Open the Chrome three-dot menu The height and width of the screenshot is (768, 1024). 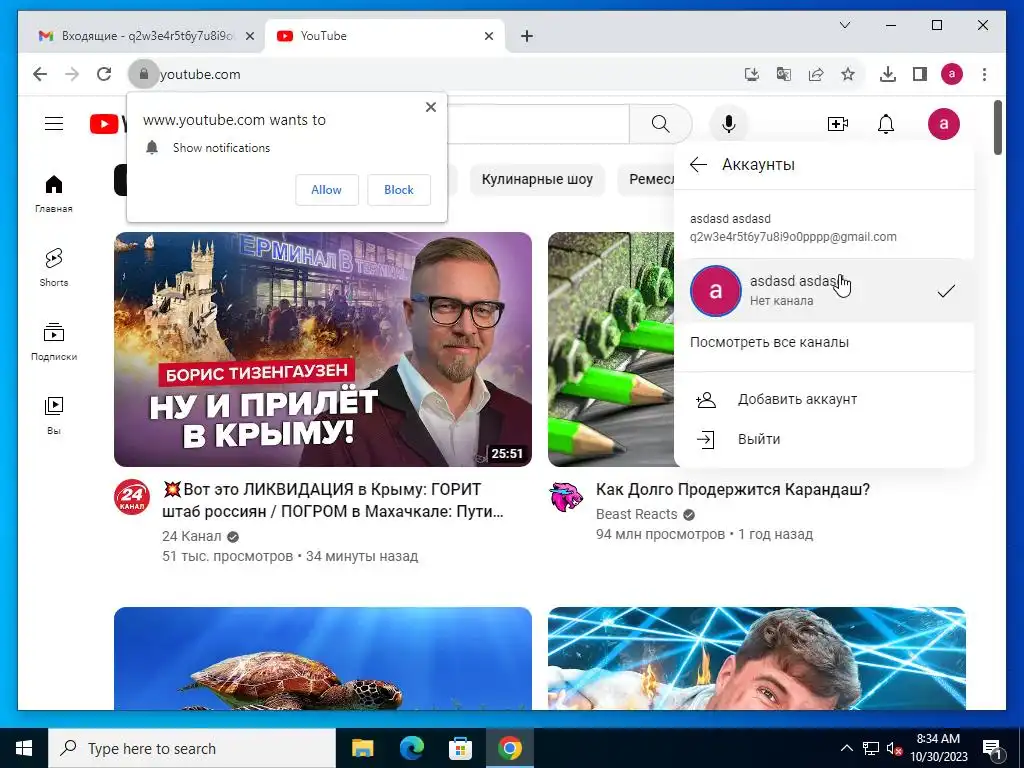(984, 74)
